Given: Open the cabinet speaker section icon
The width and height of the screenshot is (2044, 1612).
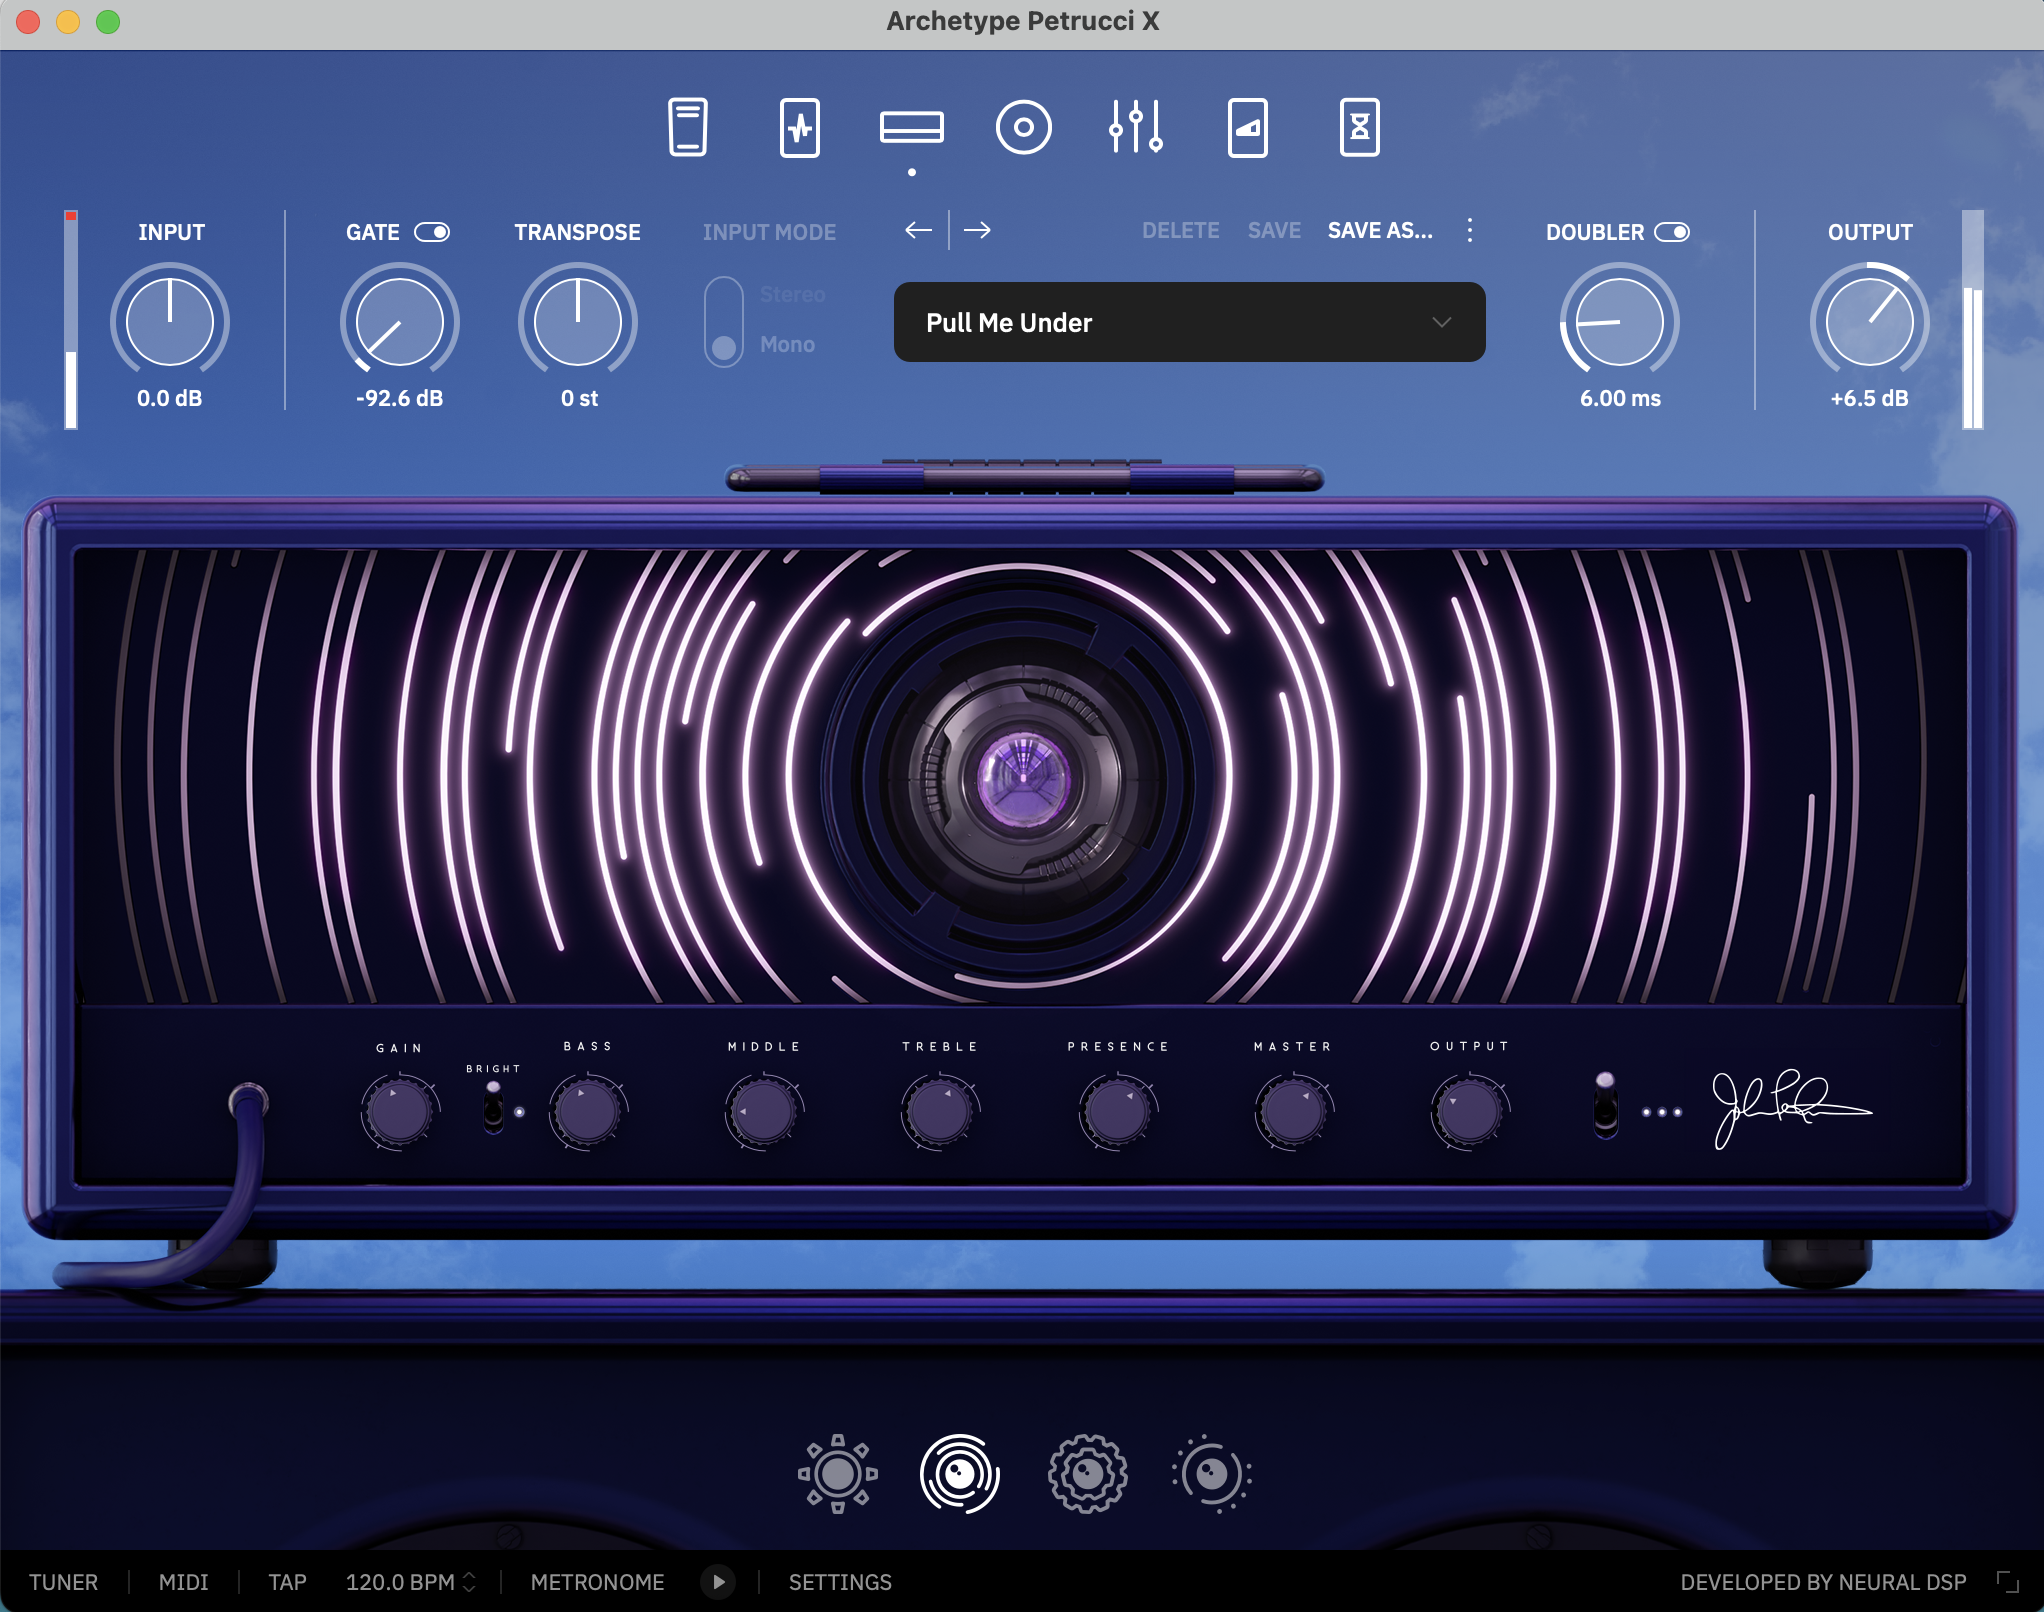Looking at the screenshot, I should point(1023,127).
